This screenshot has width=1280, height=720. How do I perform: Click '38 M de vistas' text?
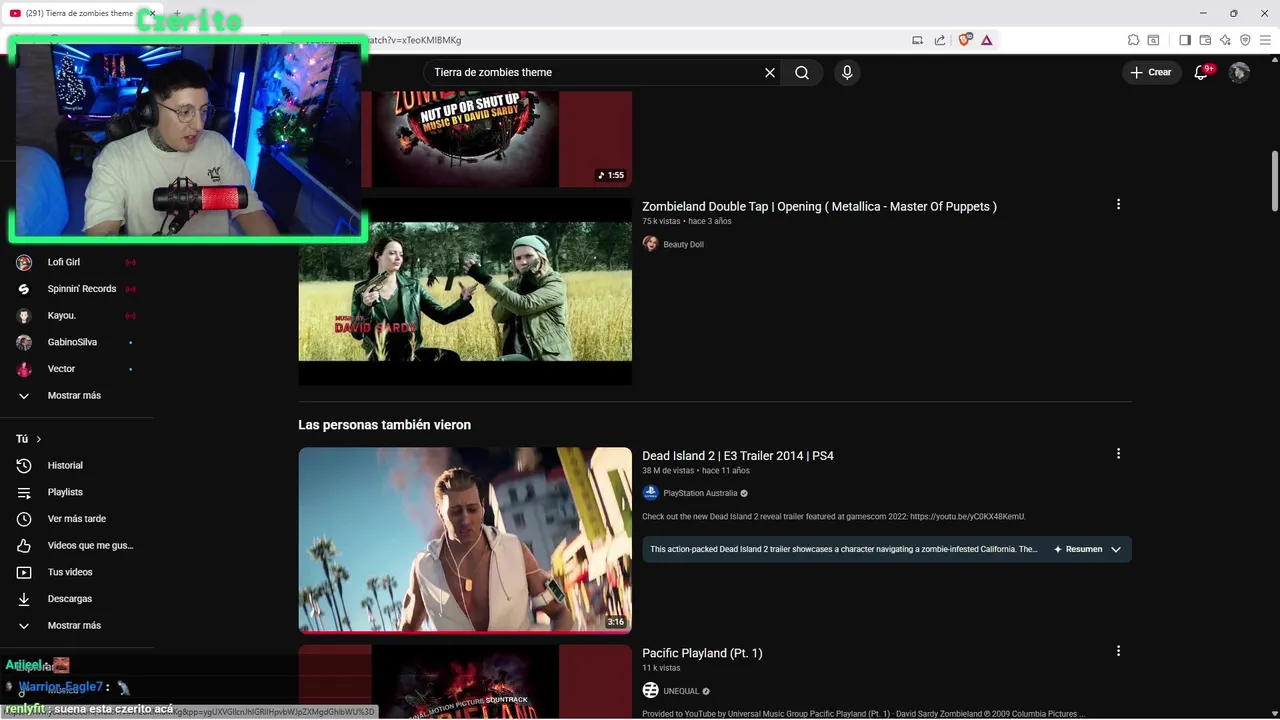pos(668,470)
